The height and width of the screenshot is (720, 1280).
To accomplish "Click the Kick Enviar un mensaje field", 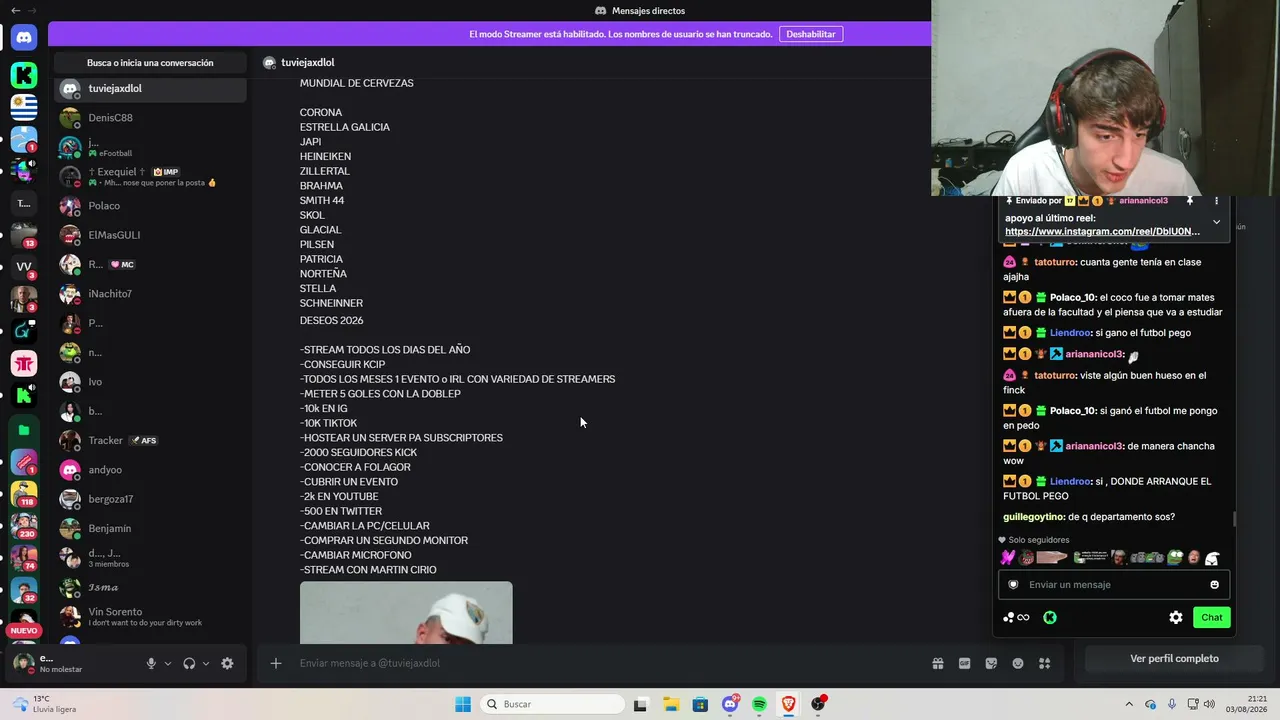I will click(x=1112, y=585).
